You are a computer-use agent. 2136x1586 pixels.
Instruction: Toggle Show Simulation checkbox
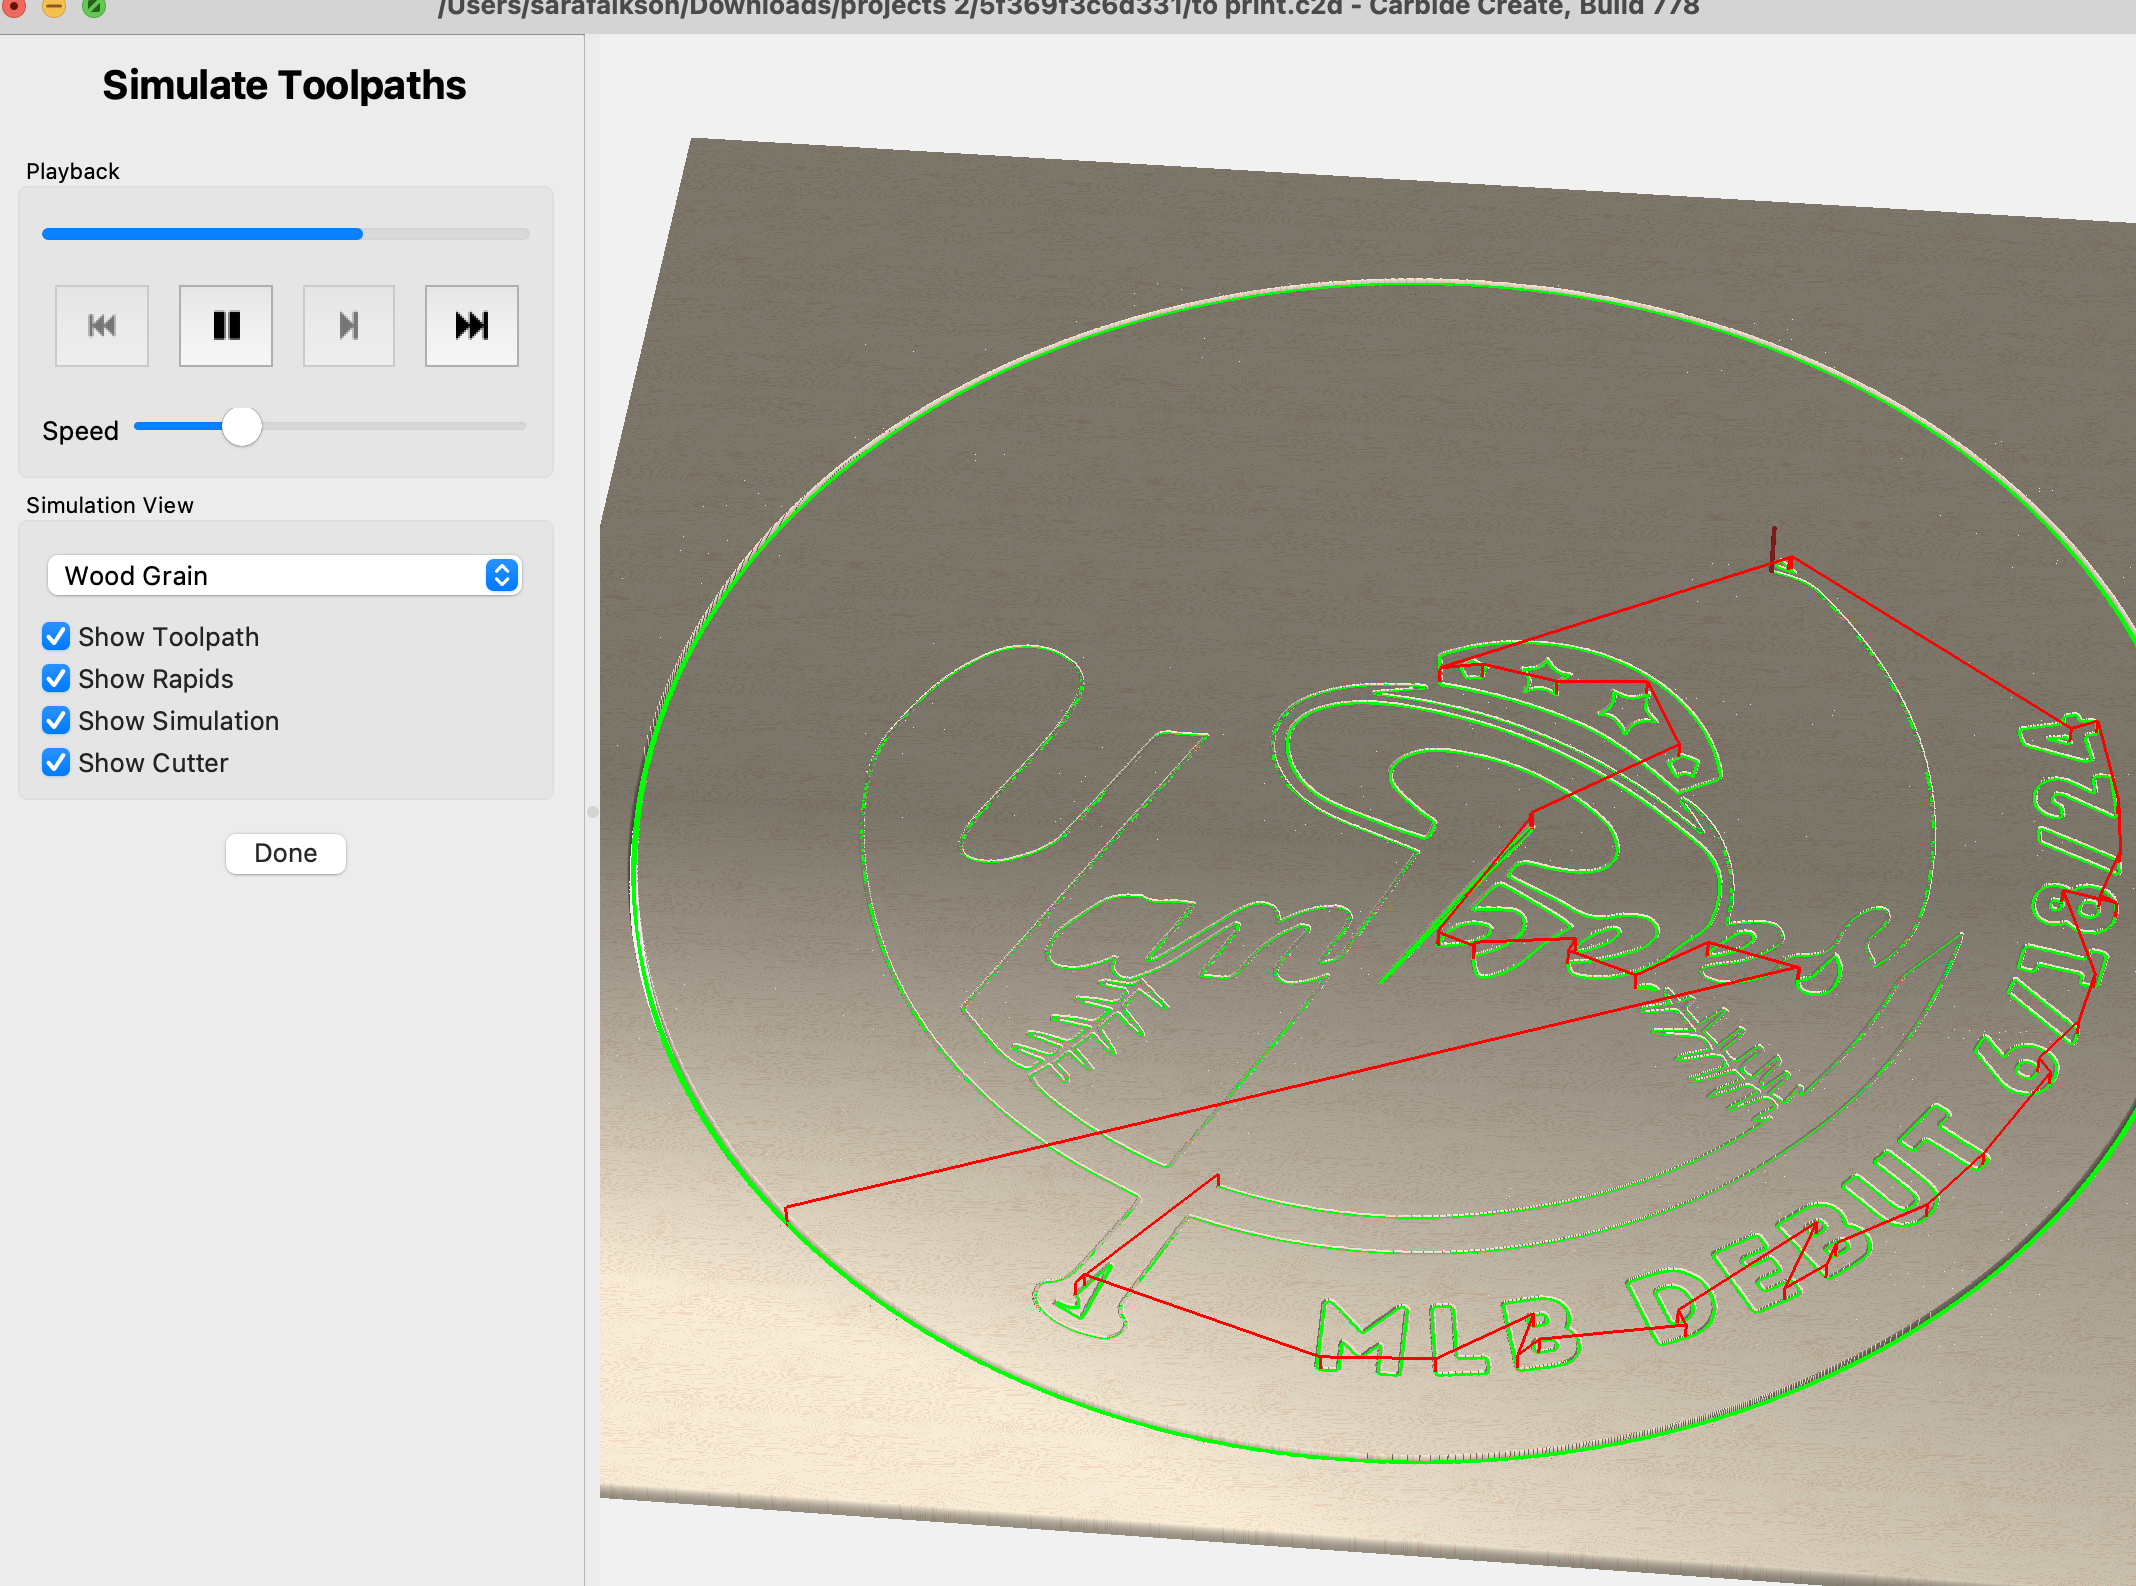[56, 721]
